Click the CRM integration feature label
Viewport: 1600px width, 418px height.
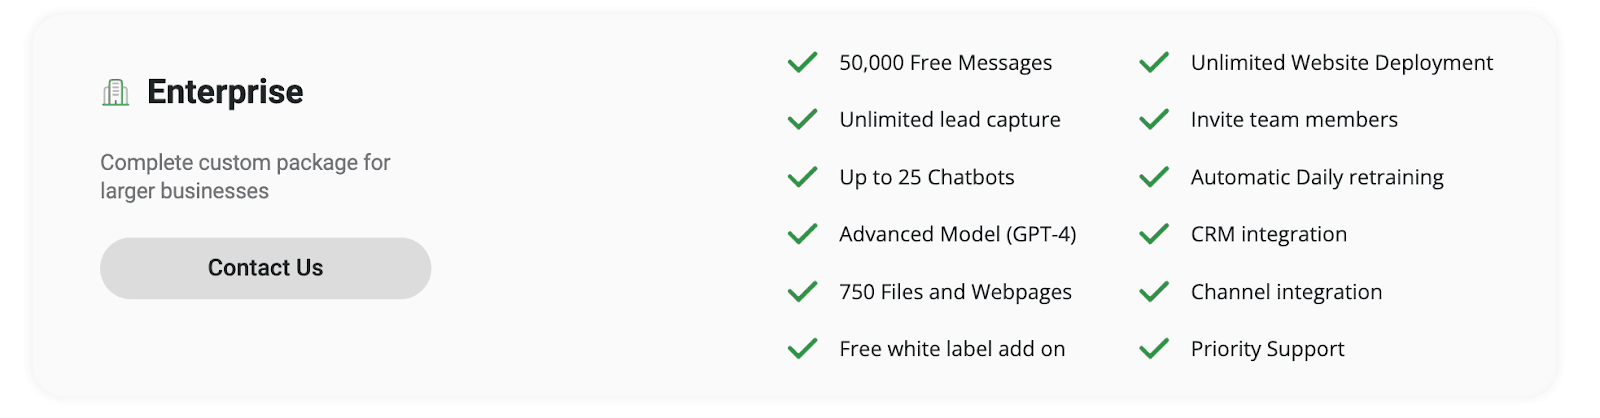[1268, 234]
